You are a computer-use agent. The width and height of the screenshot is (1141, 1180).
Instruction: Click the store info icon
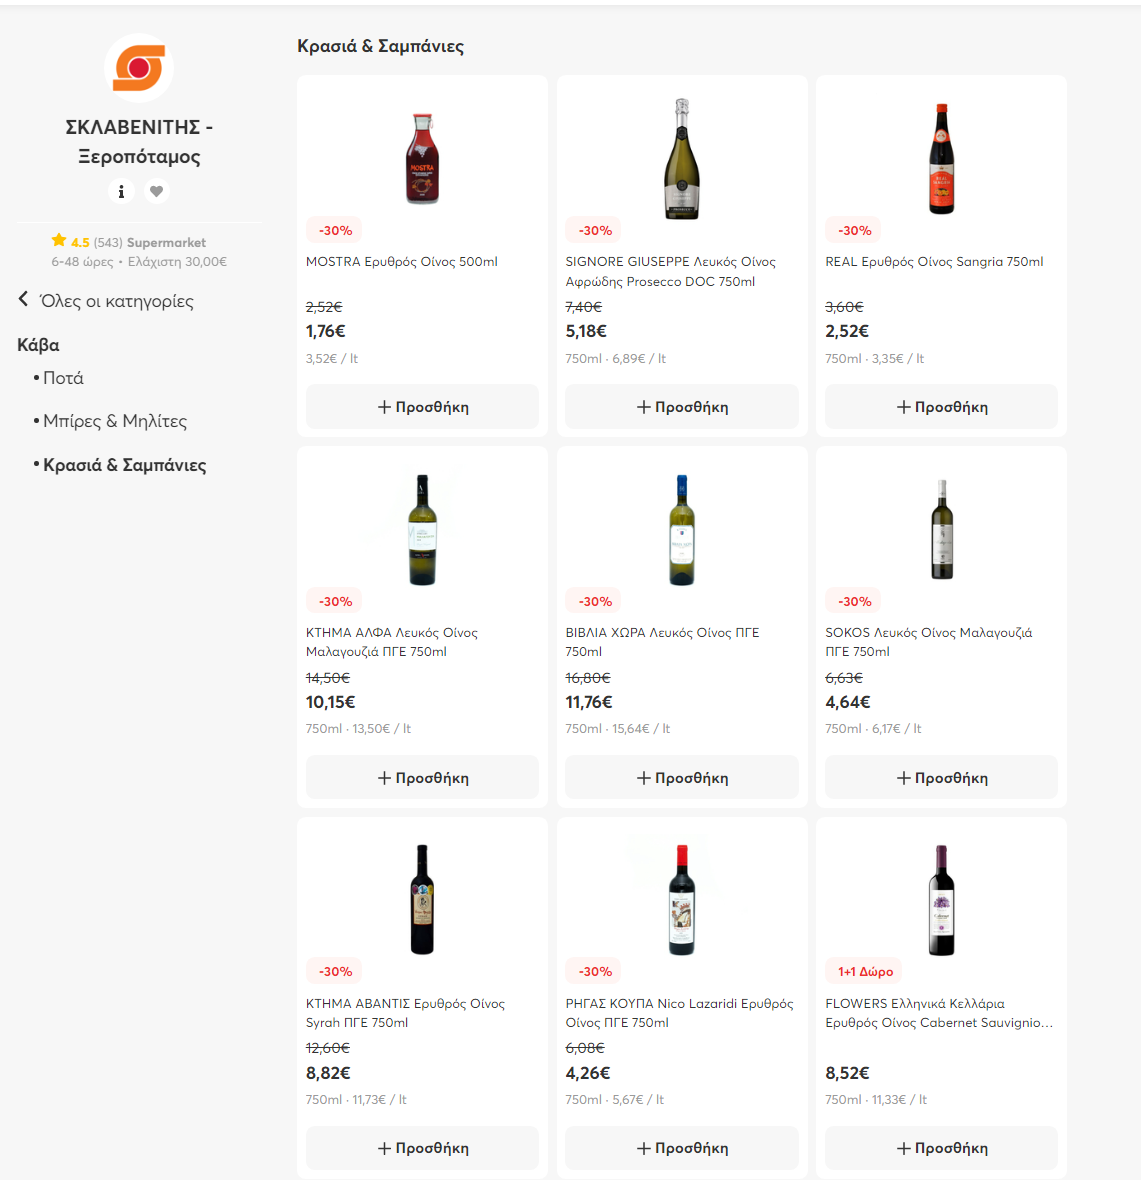[121, 191]
